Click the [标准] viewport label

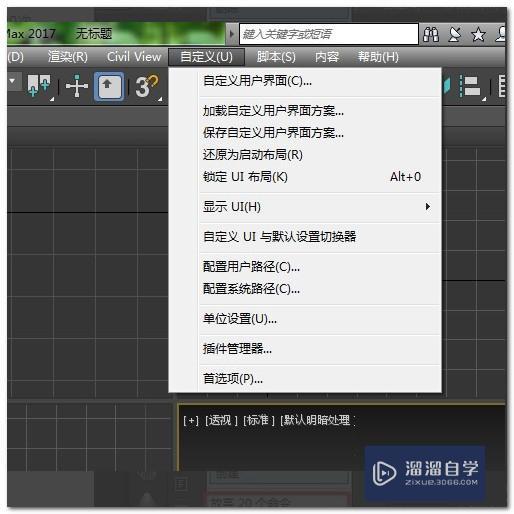click(x=259, y=420)
